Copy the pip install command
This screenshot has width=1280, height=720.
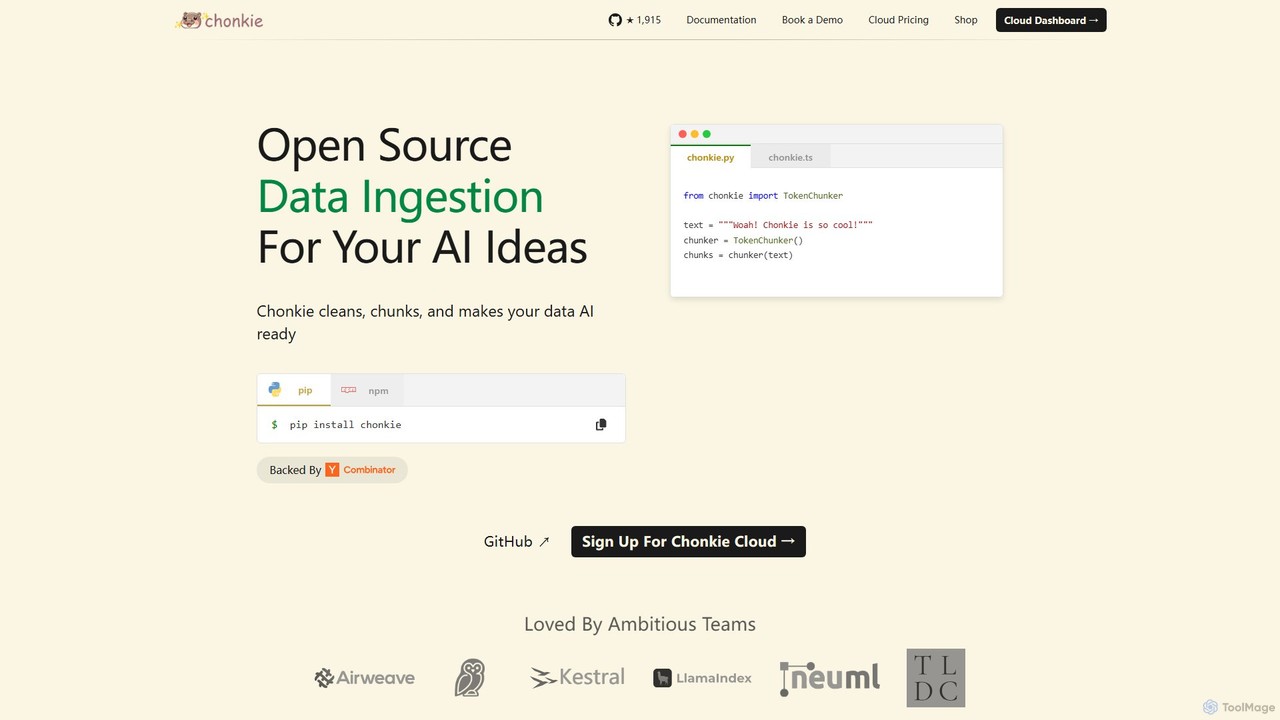(x=601, y=425)
